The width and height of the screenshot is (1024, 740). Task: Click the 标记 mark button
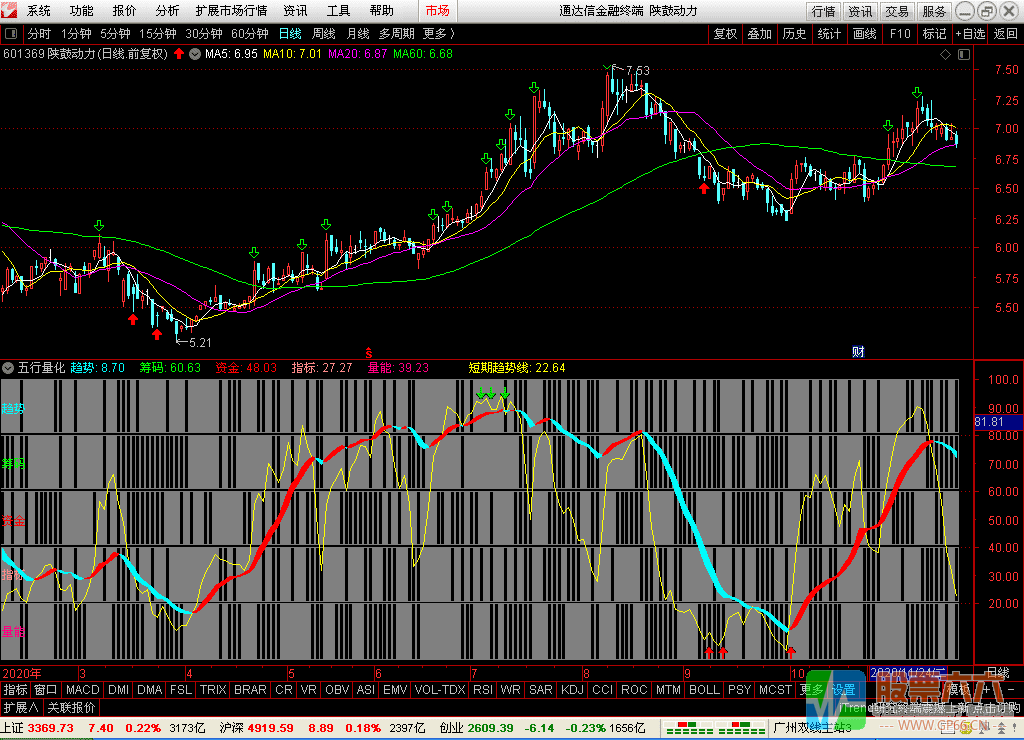935,34
